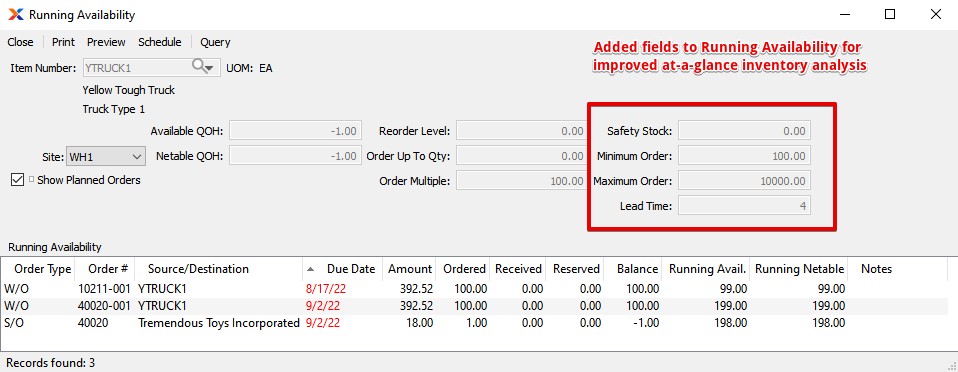Run Query from the toolbar
Screen dimensions: 958x372
tap(215, 42)
